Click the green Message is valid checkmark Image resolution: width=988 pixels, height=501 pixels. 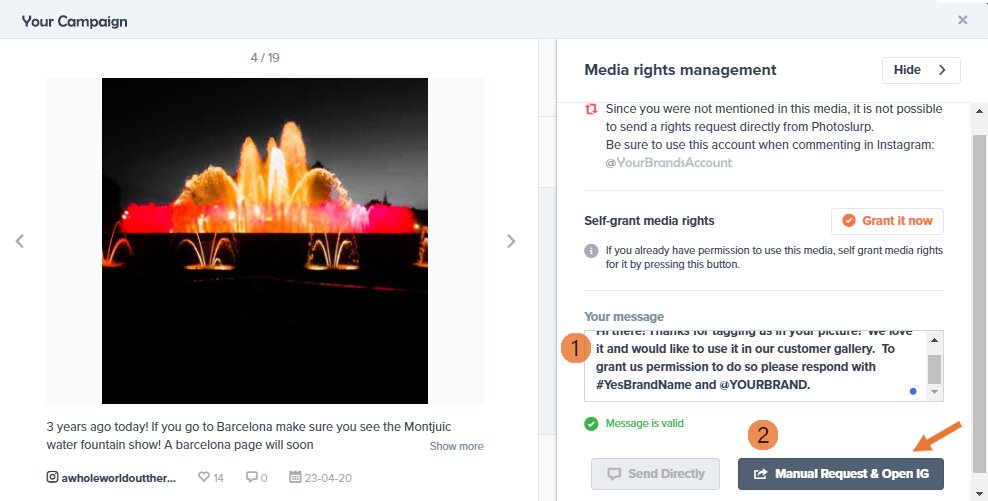[592, 423]
